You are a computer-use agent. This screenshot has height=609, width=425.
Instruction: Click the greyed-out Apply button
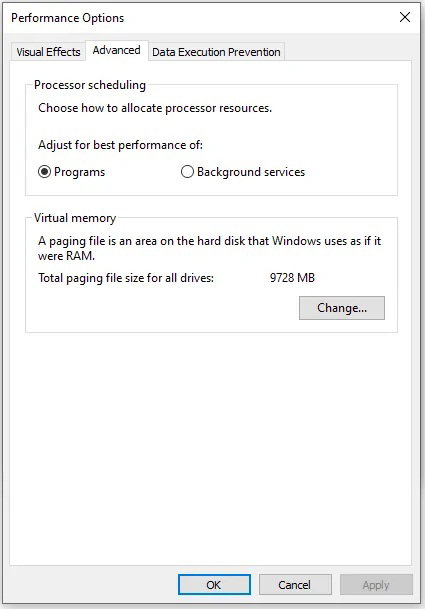tap(376, 585)
